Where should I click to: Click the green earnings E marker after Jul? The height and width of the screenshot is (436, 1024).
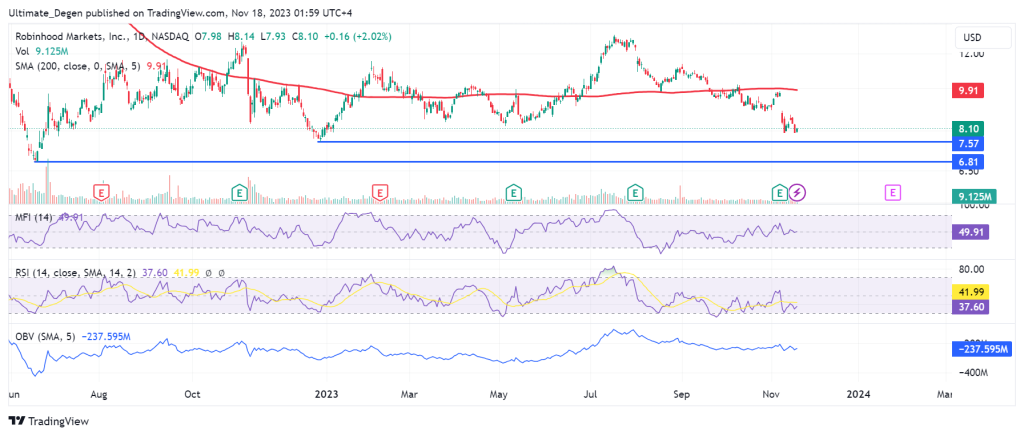[634, 193]
